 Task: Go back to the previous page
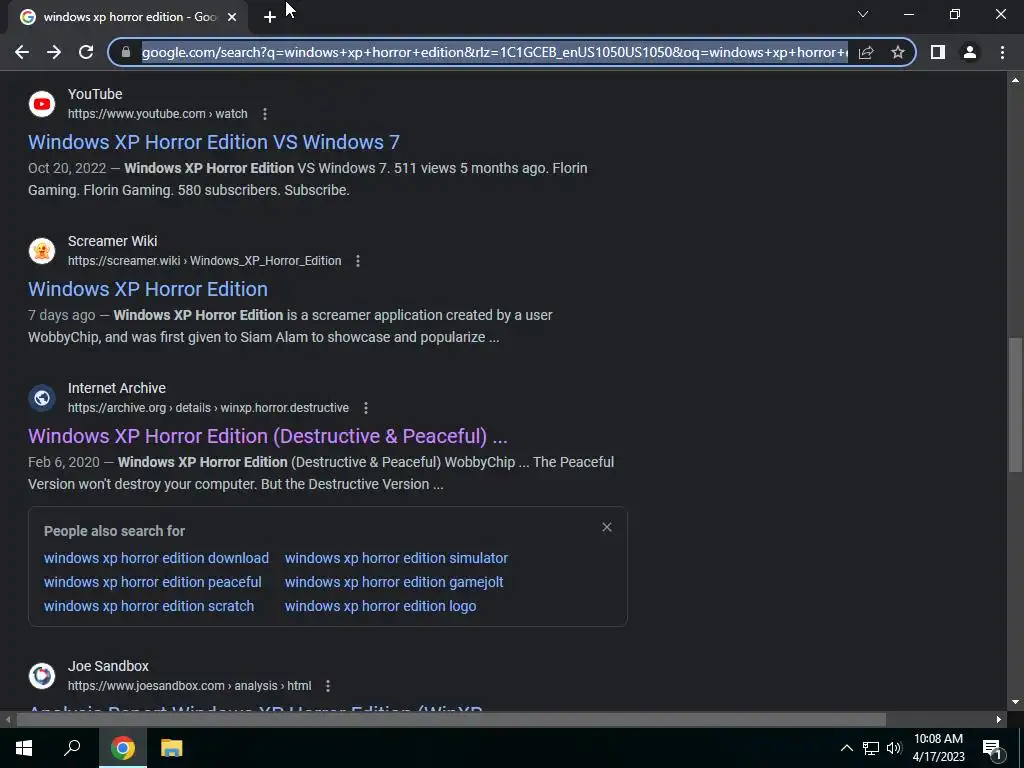tap(22, 52)
